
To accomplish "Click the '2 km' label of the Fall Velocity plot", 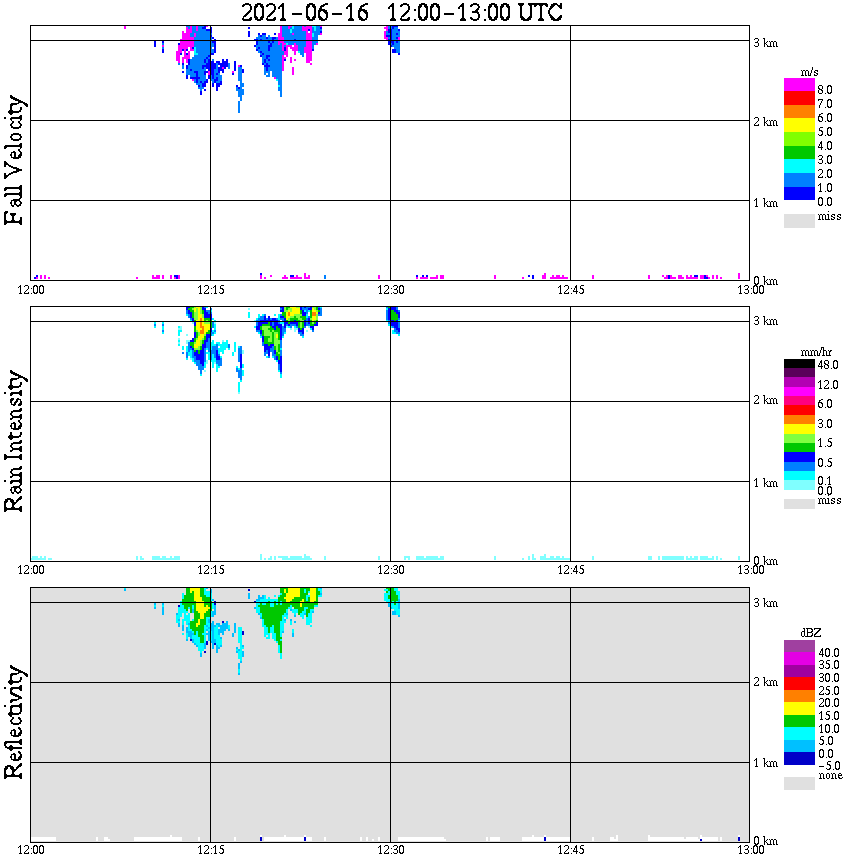I will tap(765, 122).
